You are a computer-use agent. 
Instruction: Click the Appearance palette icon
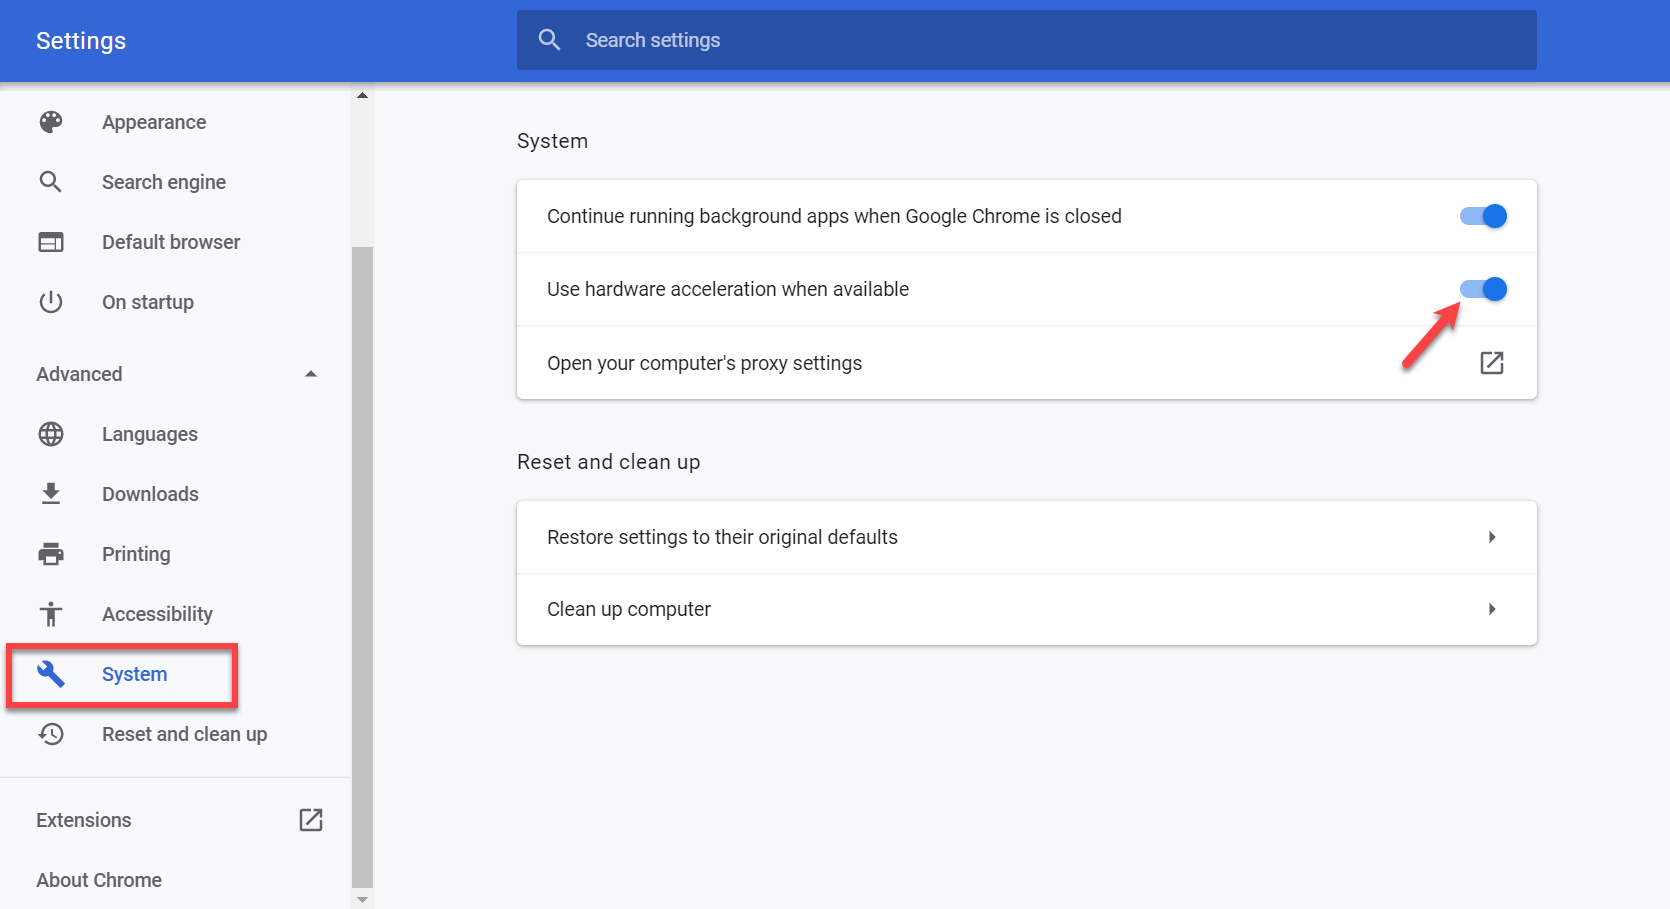point(51,122)
